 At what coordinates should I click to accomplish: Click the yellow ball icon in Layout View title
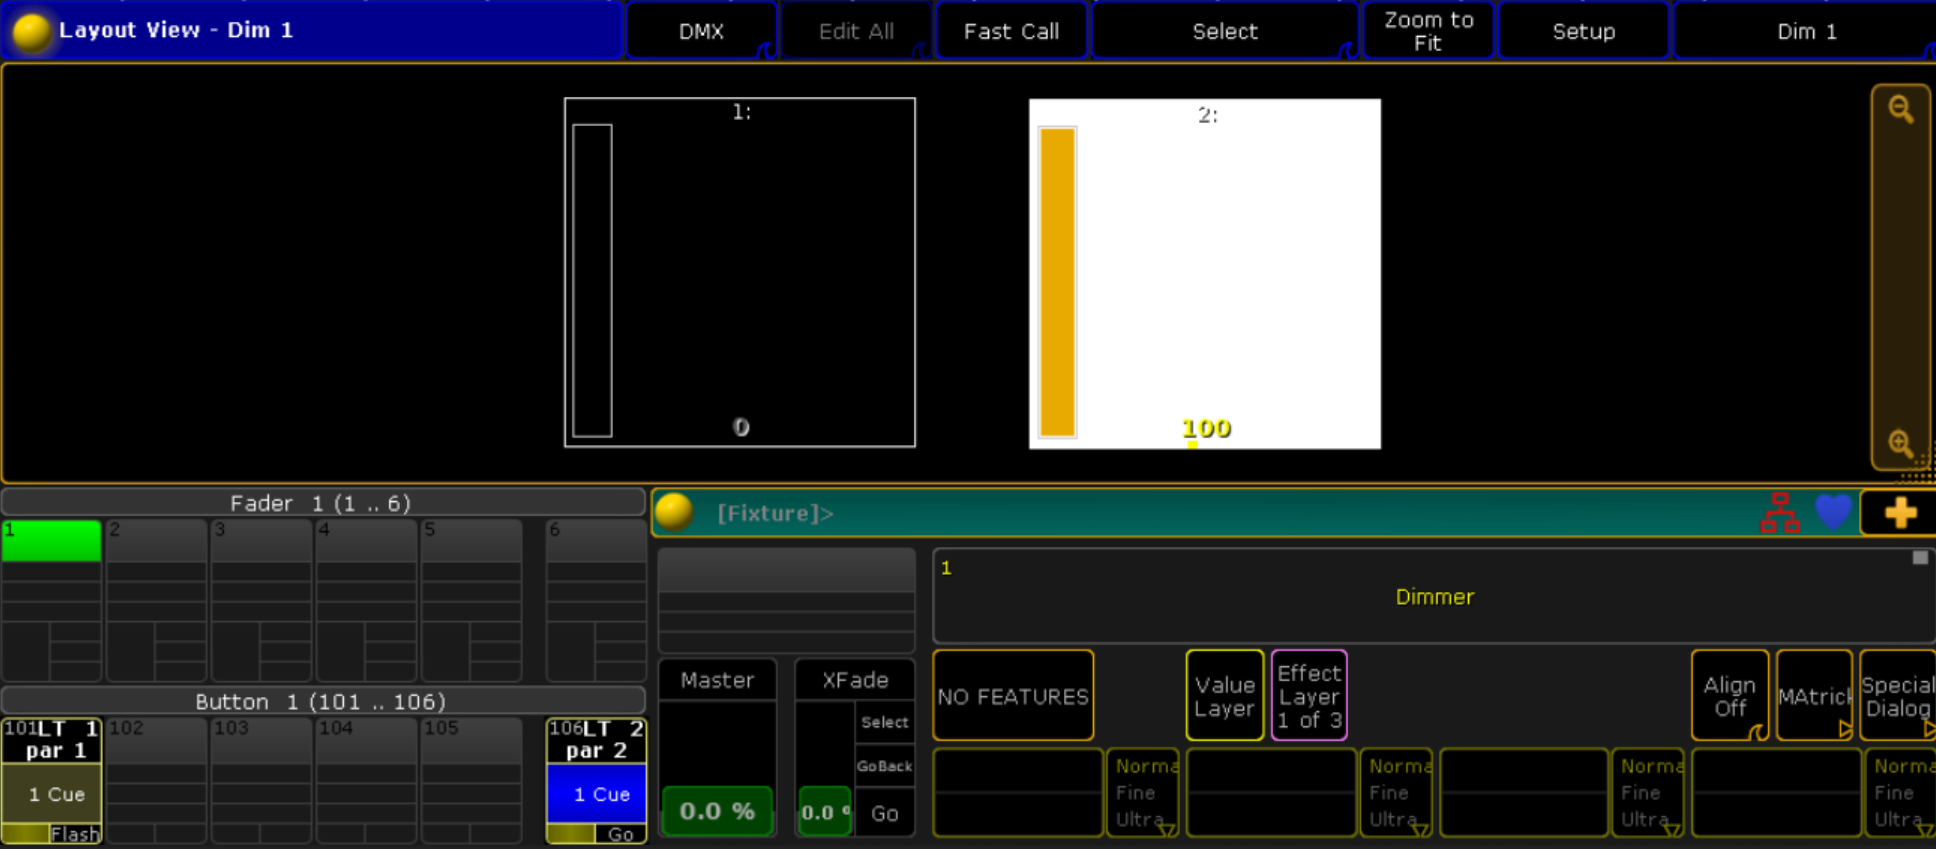[31, 31]
